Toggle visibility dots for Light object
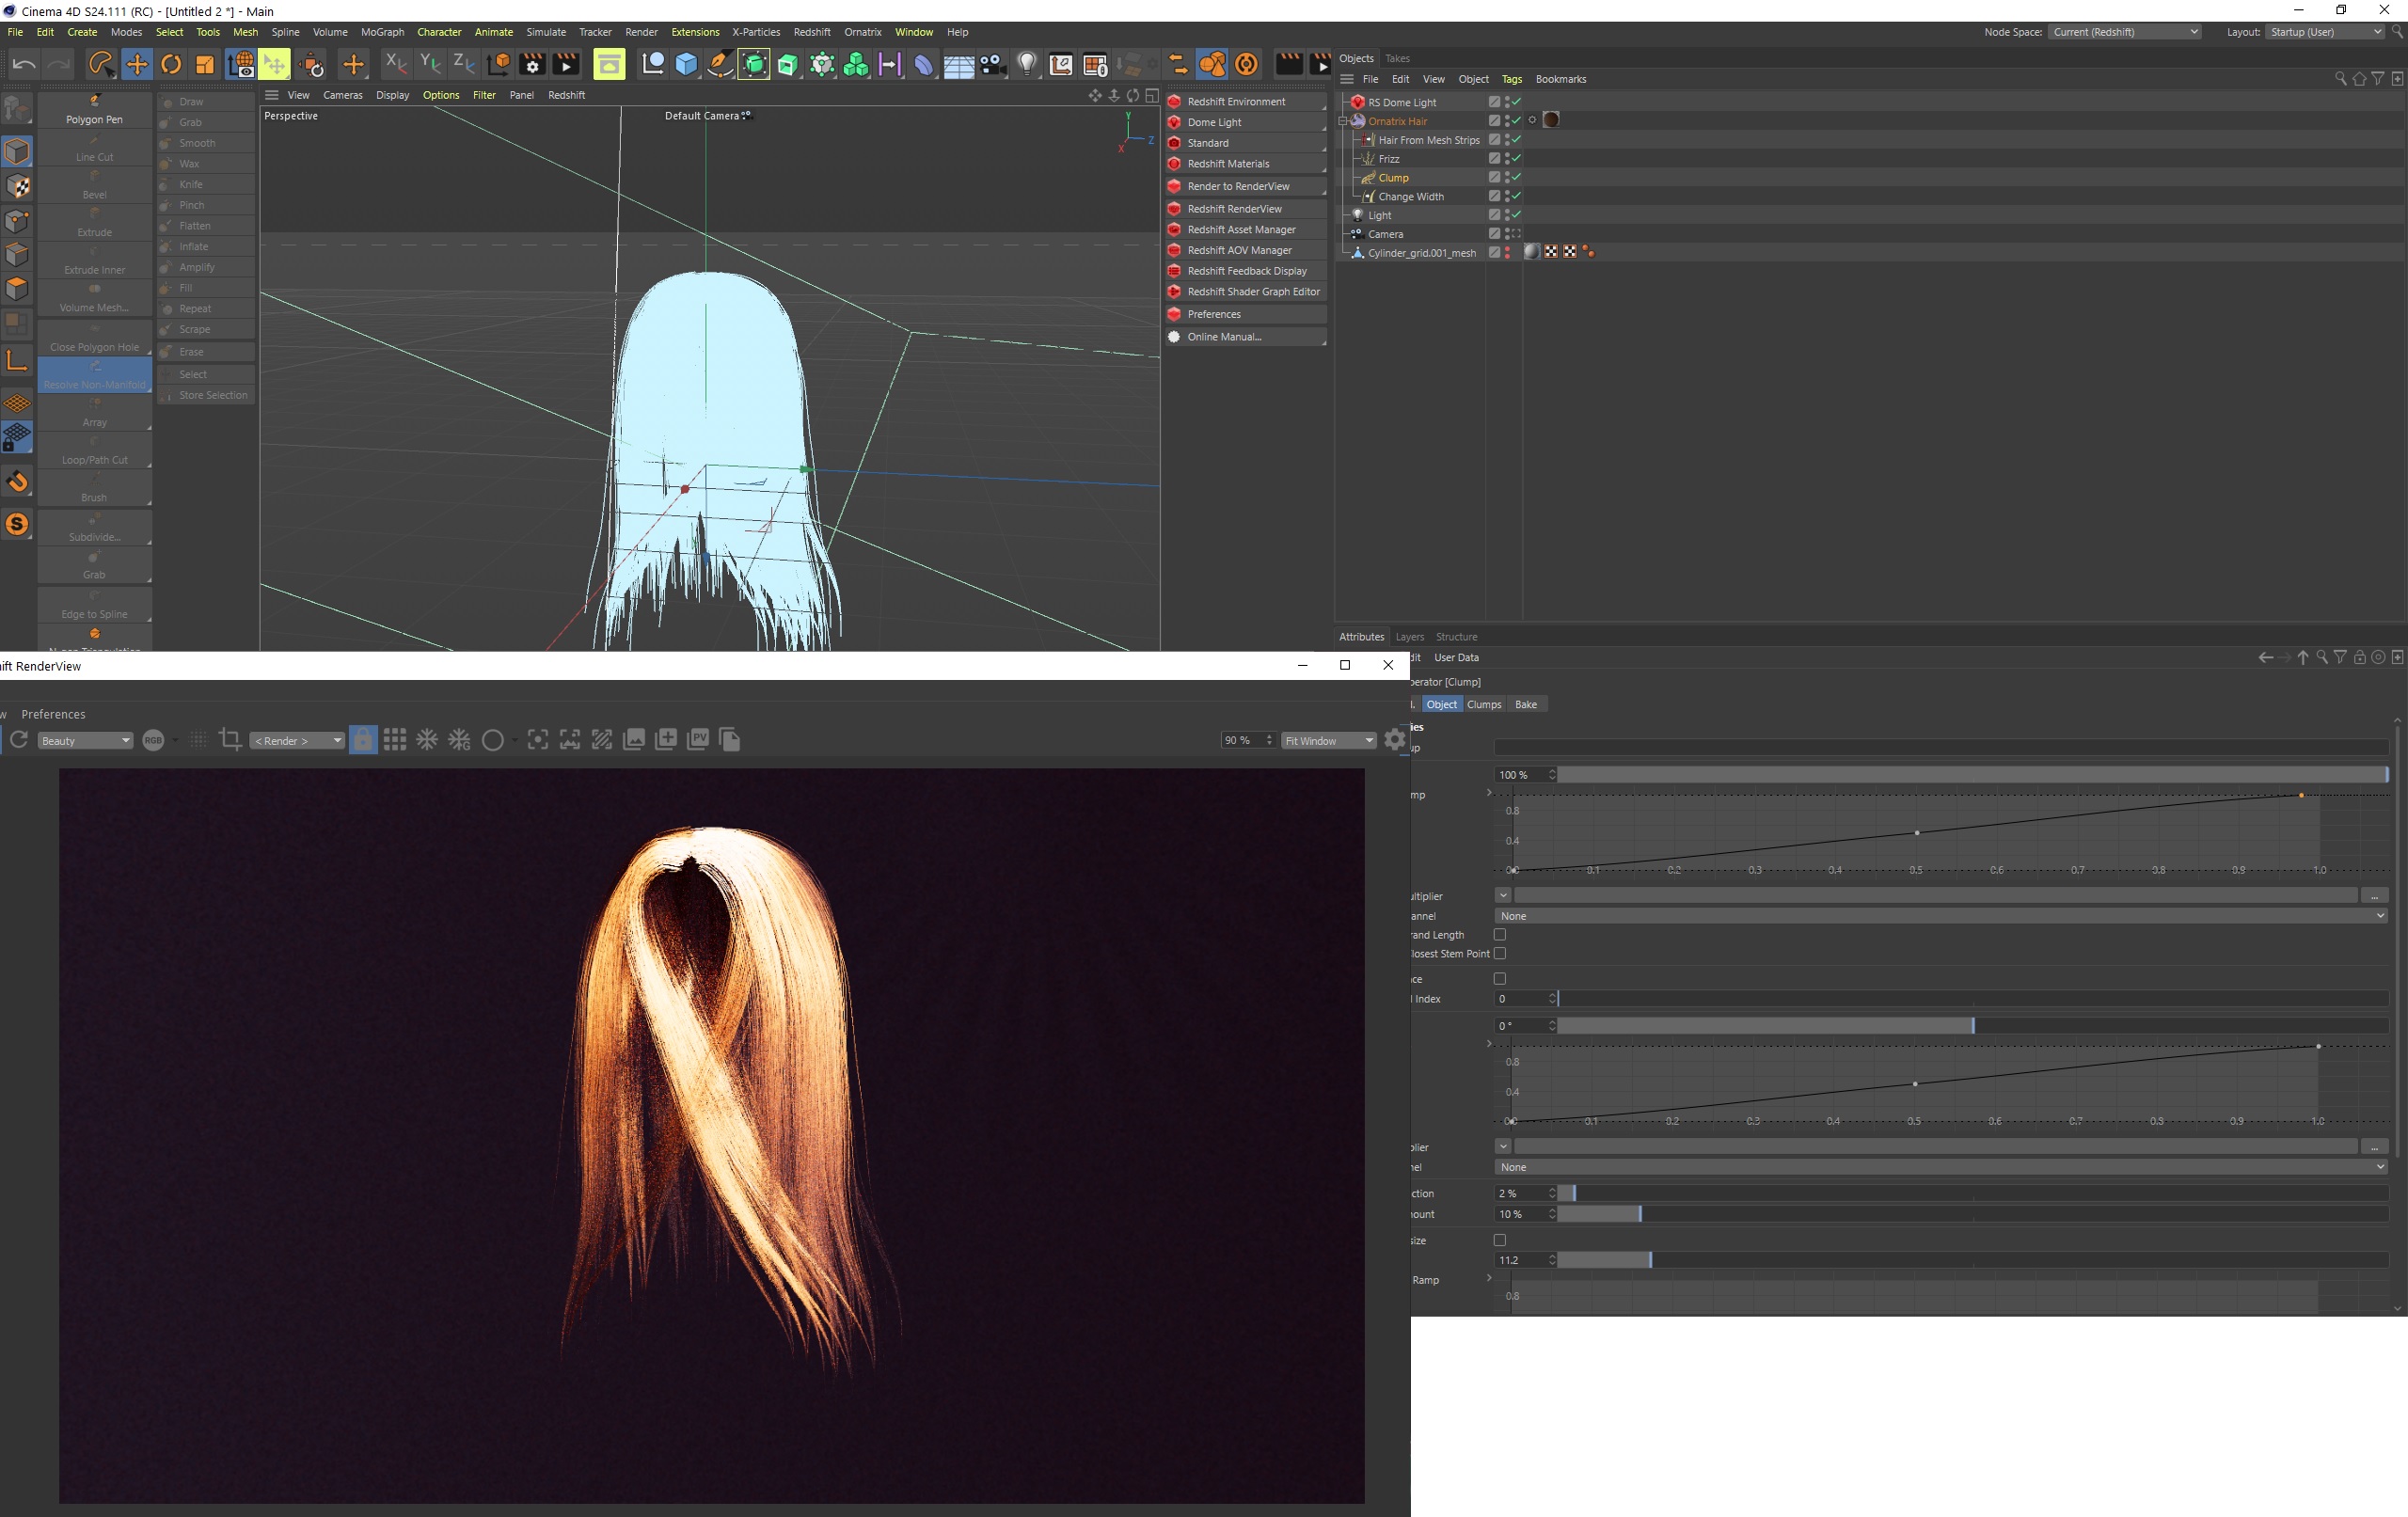The height and width of the screenshot is (1517, 2408). point(1507,215)
